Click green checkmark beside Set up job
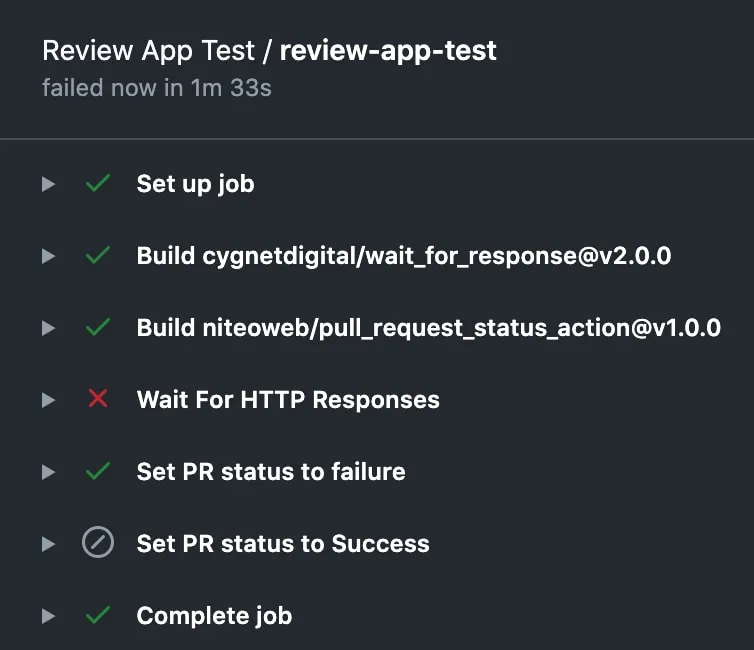Image resolution: width=754 pixels, height=650 pixels. click(x=98, y=183)
